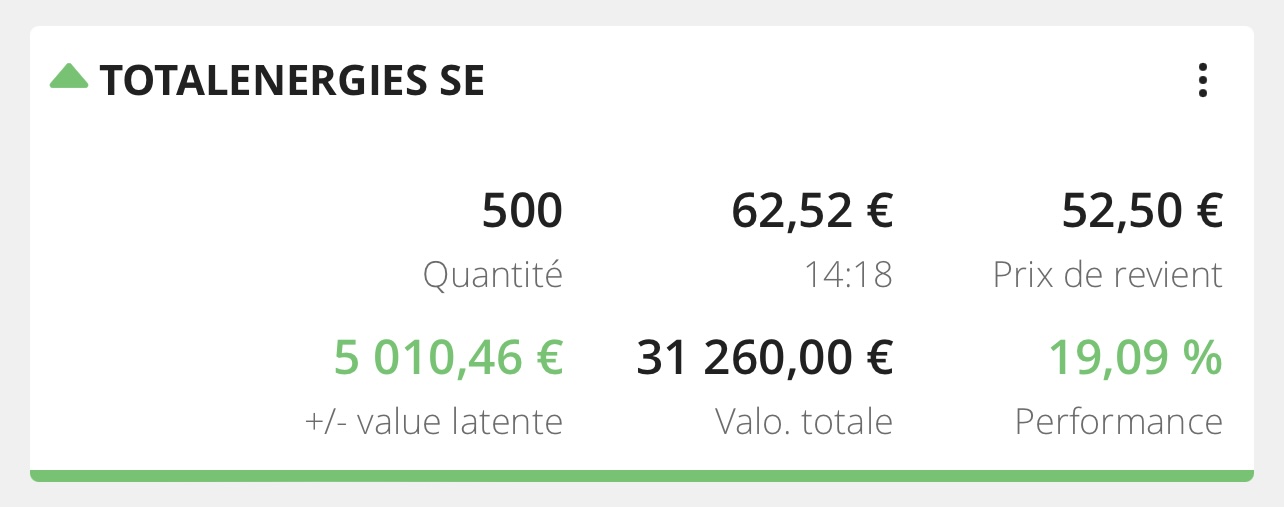Image resolution: width=1284 pixels, height=507 pixels.
Task: Click the green bar under the card
Action: click(641, 476)
